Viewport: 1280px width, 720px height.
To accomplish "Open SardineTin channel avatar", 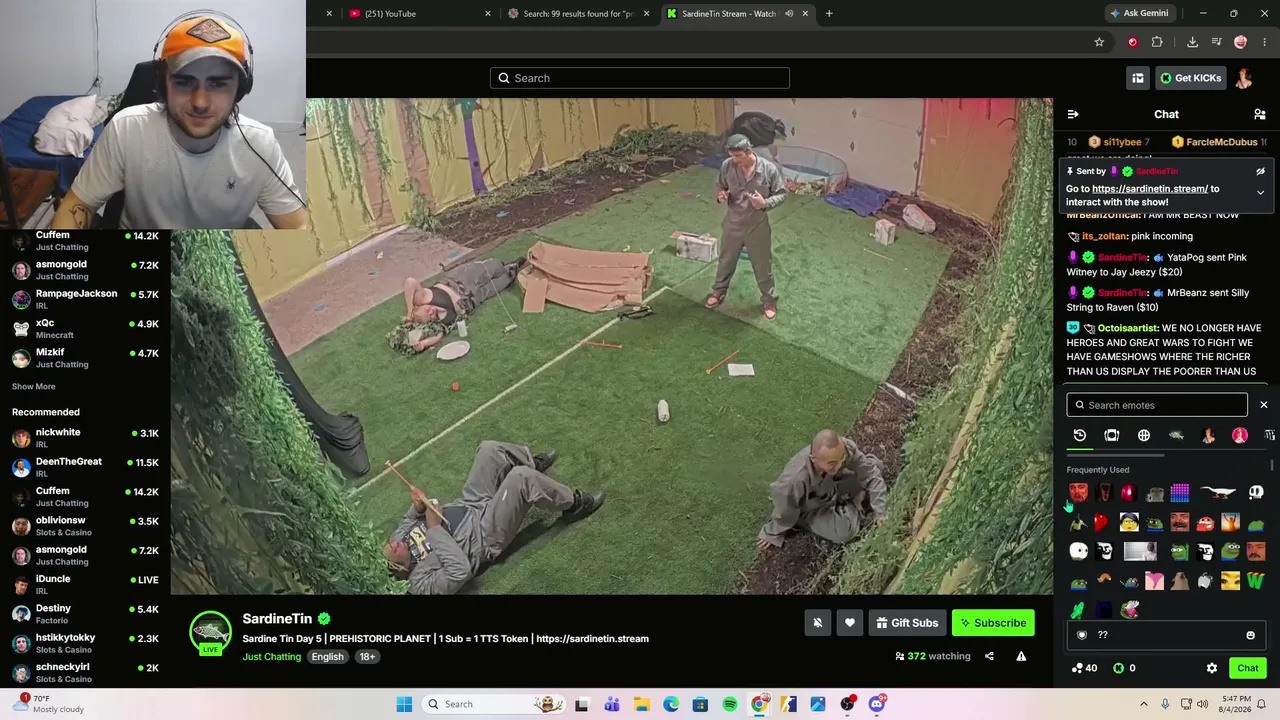I will 210,633.
